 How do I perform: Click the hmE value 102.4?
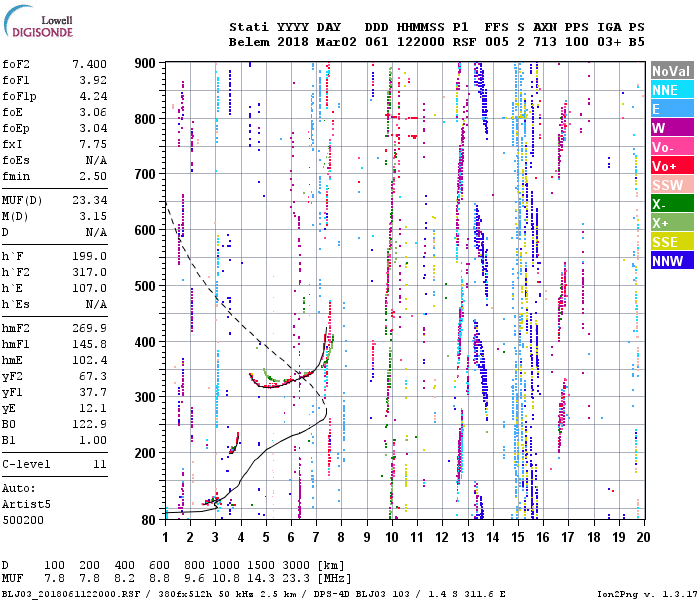[89, 360]
